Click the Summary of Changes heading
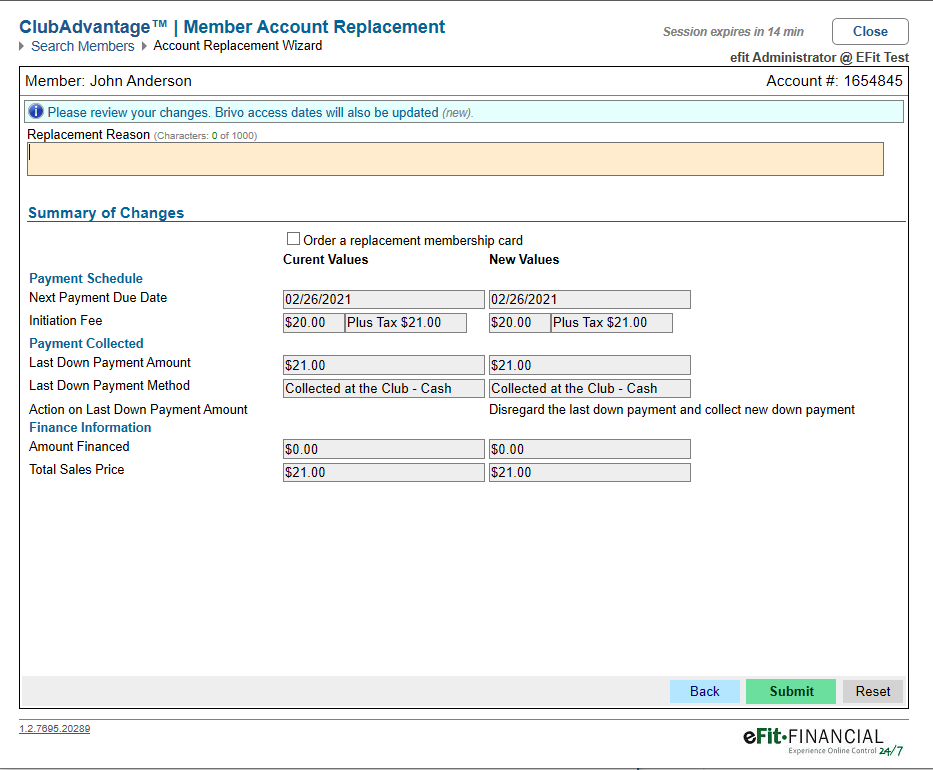The width and height of the screenshot is (933, 770). tap(106, 213)
